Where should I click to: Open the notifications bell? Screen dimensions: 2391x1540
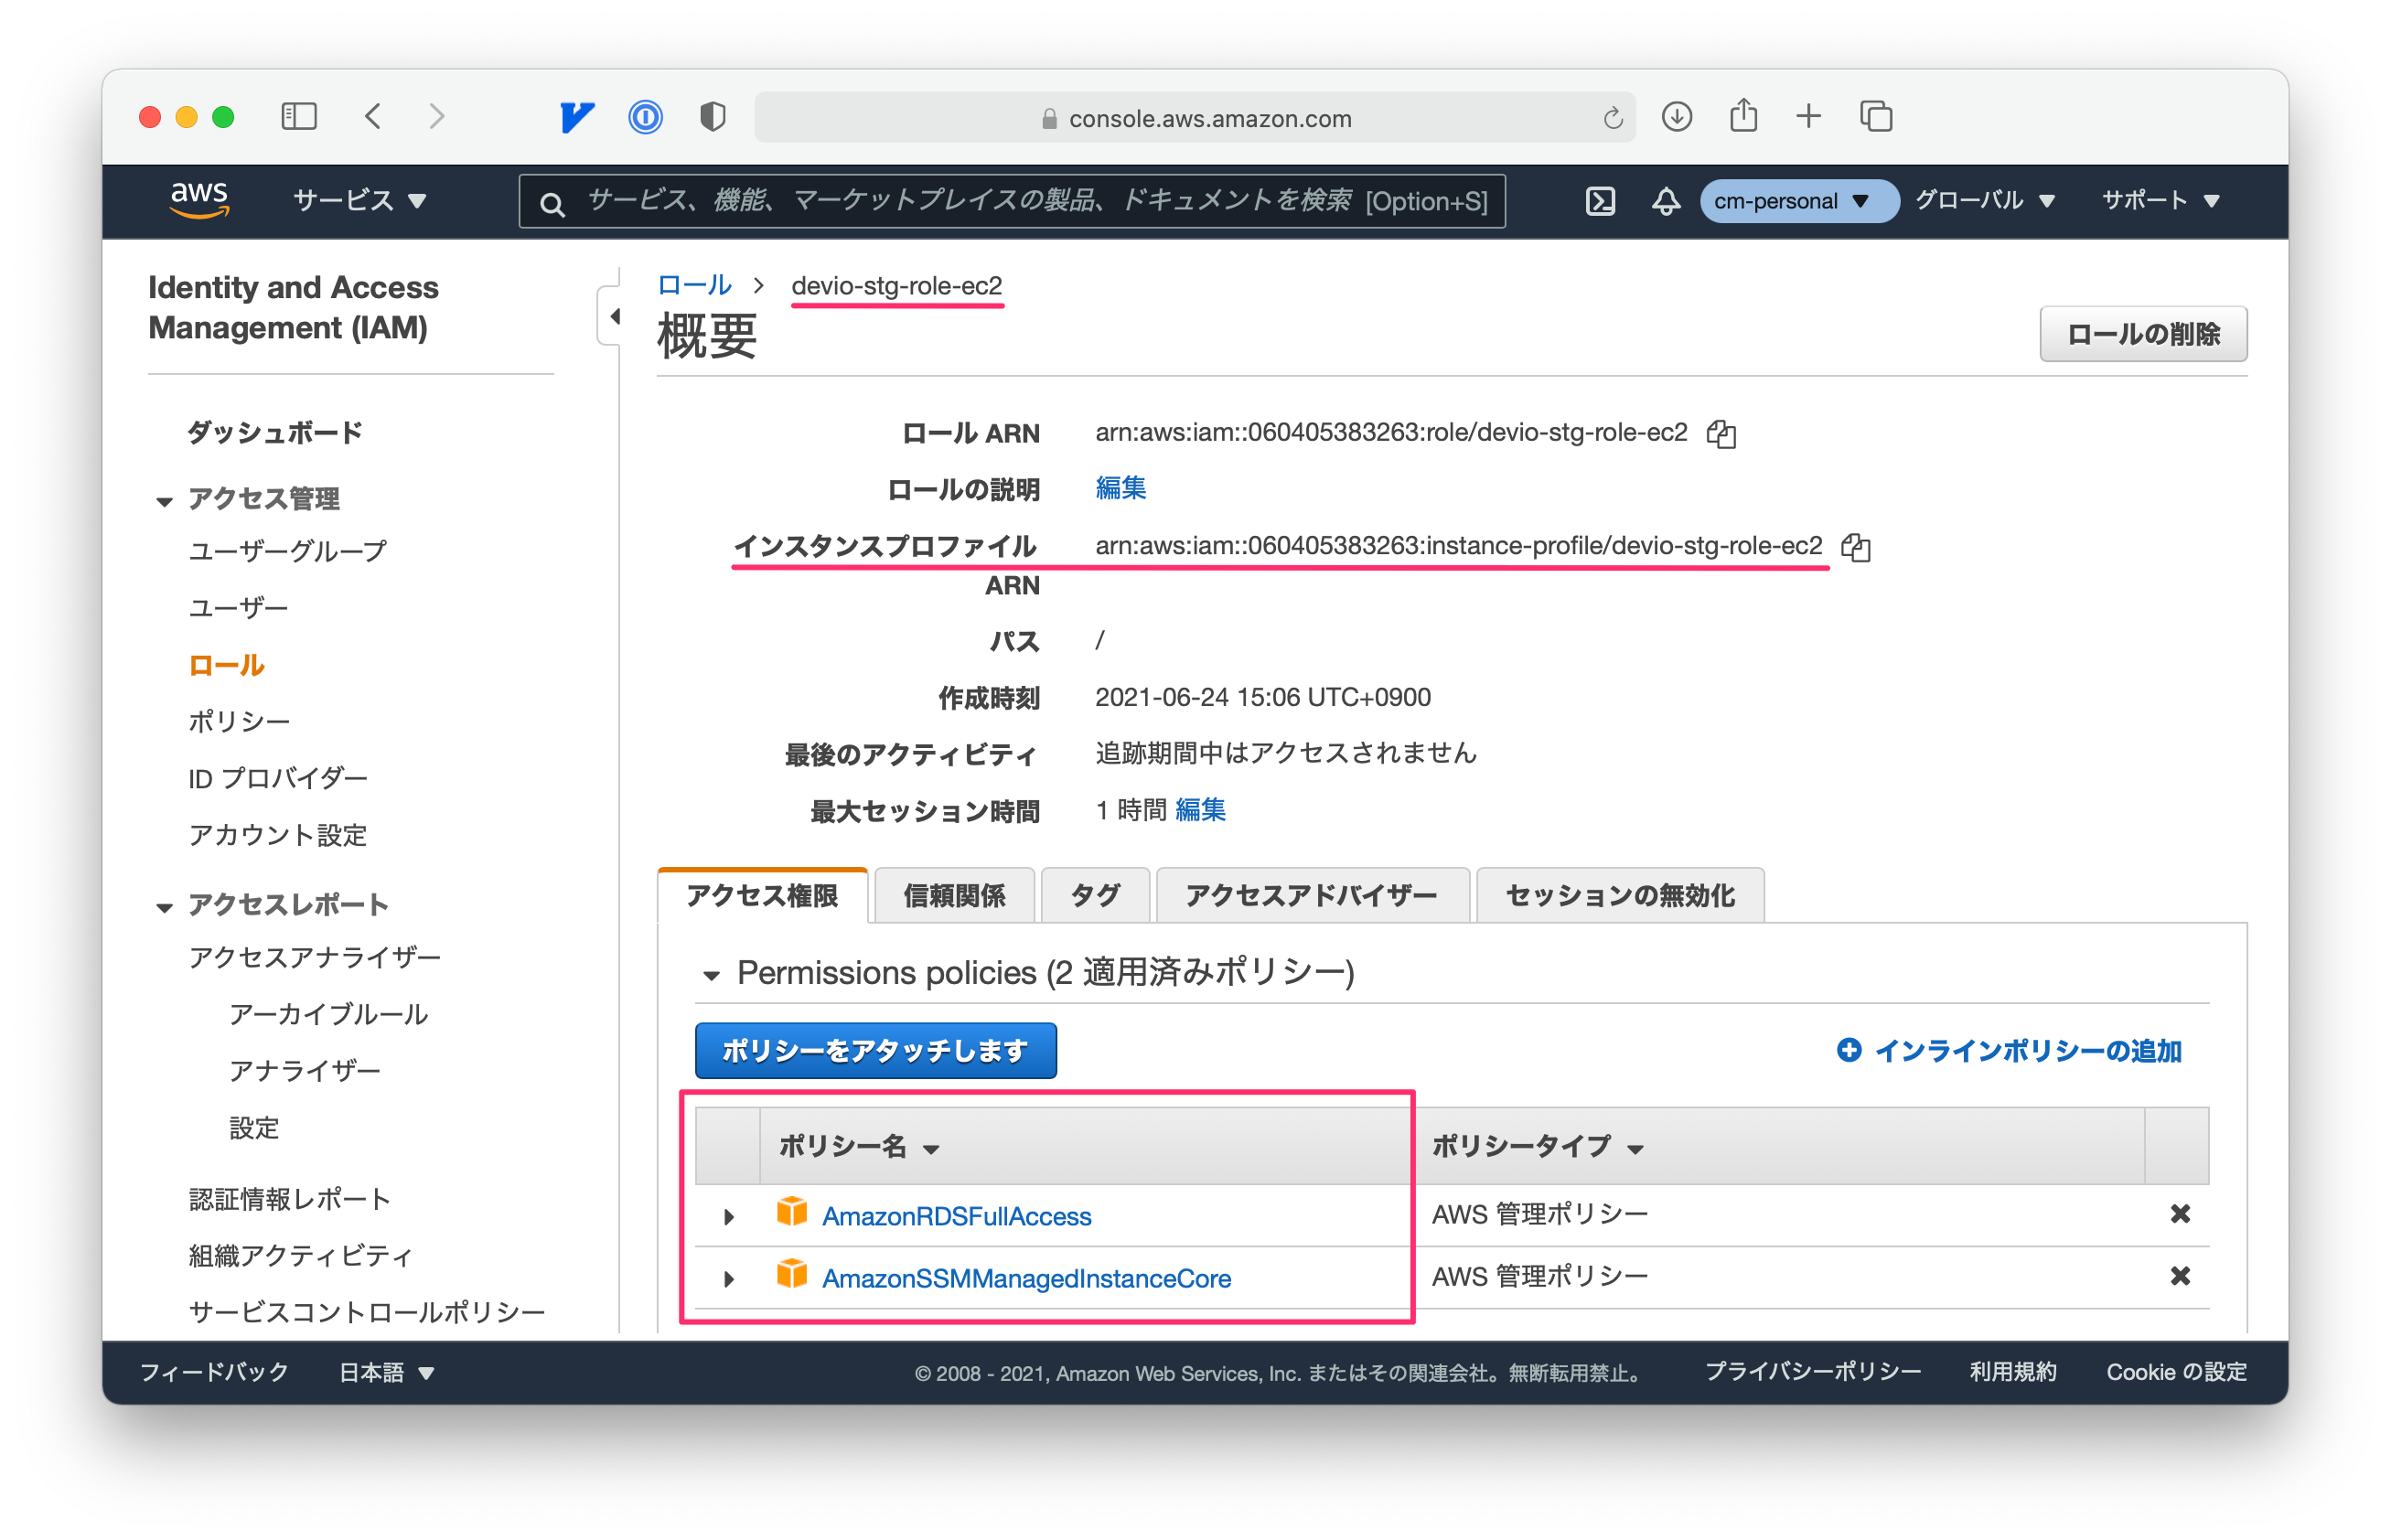click(x=1665, y=201)
